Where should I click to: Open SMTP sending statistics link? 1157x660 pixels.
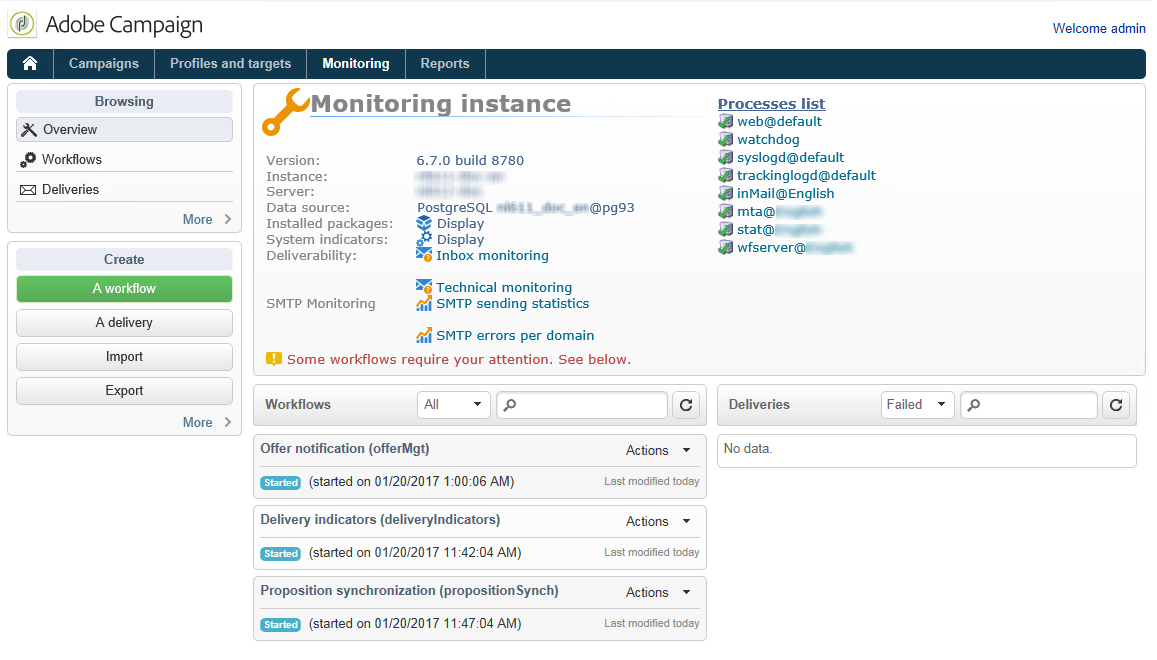513,303
